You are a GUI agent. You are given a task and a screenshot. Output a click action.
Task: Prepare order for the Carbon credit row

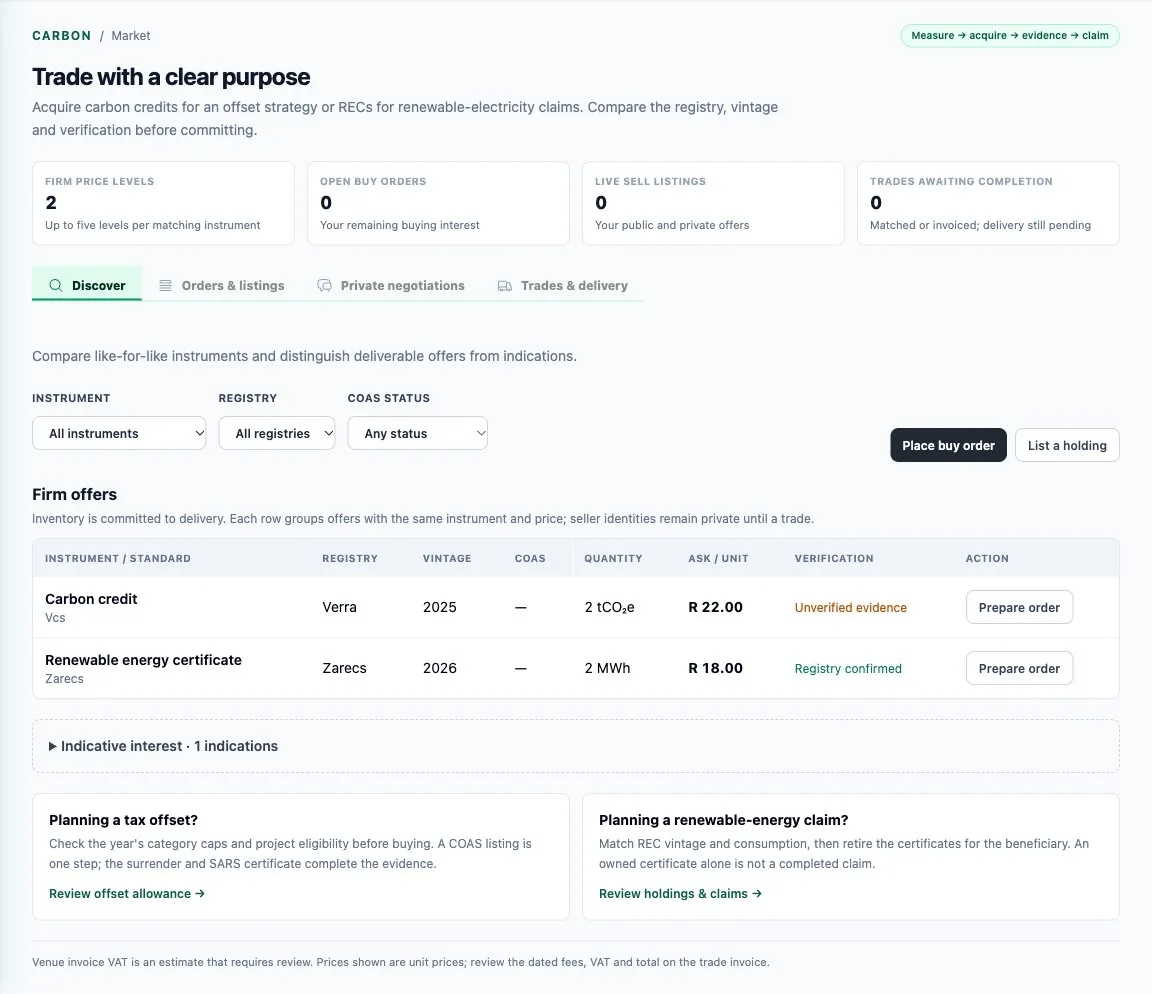tap(1019, 608)
